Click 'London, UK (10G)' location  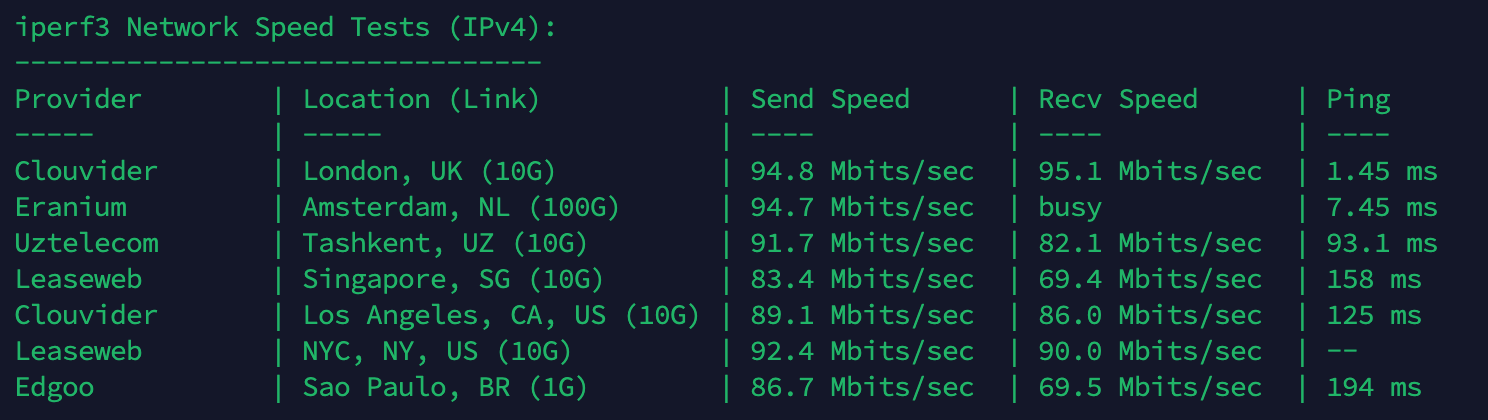coord(429,171)
